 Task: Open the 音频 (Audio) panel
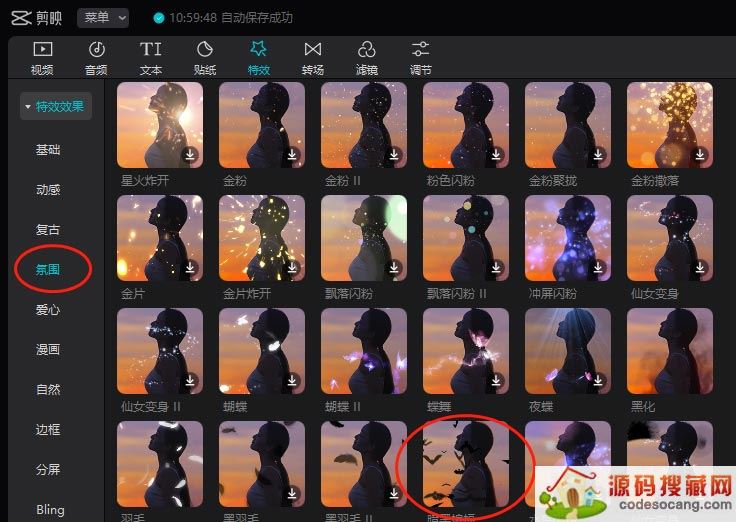click(x=96, y=57)
